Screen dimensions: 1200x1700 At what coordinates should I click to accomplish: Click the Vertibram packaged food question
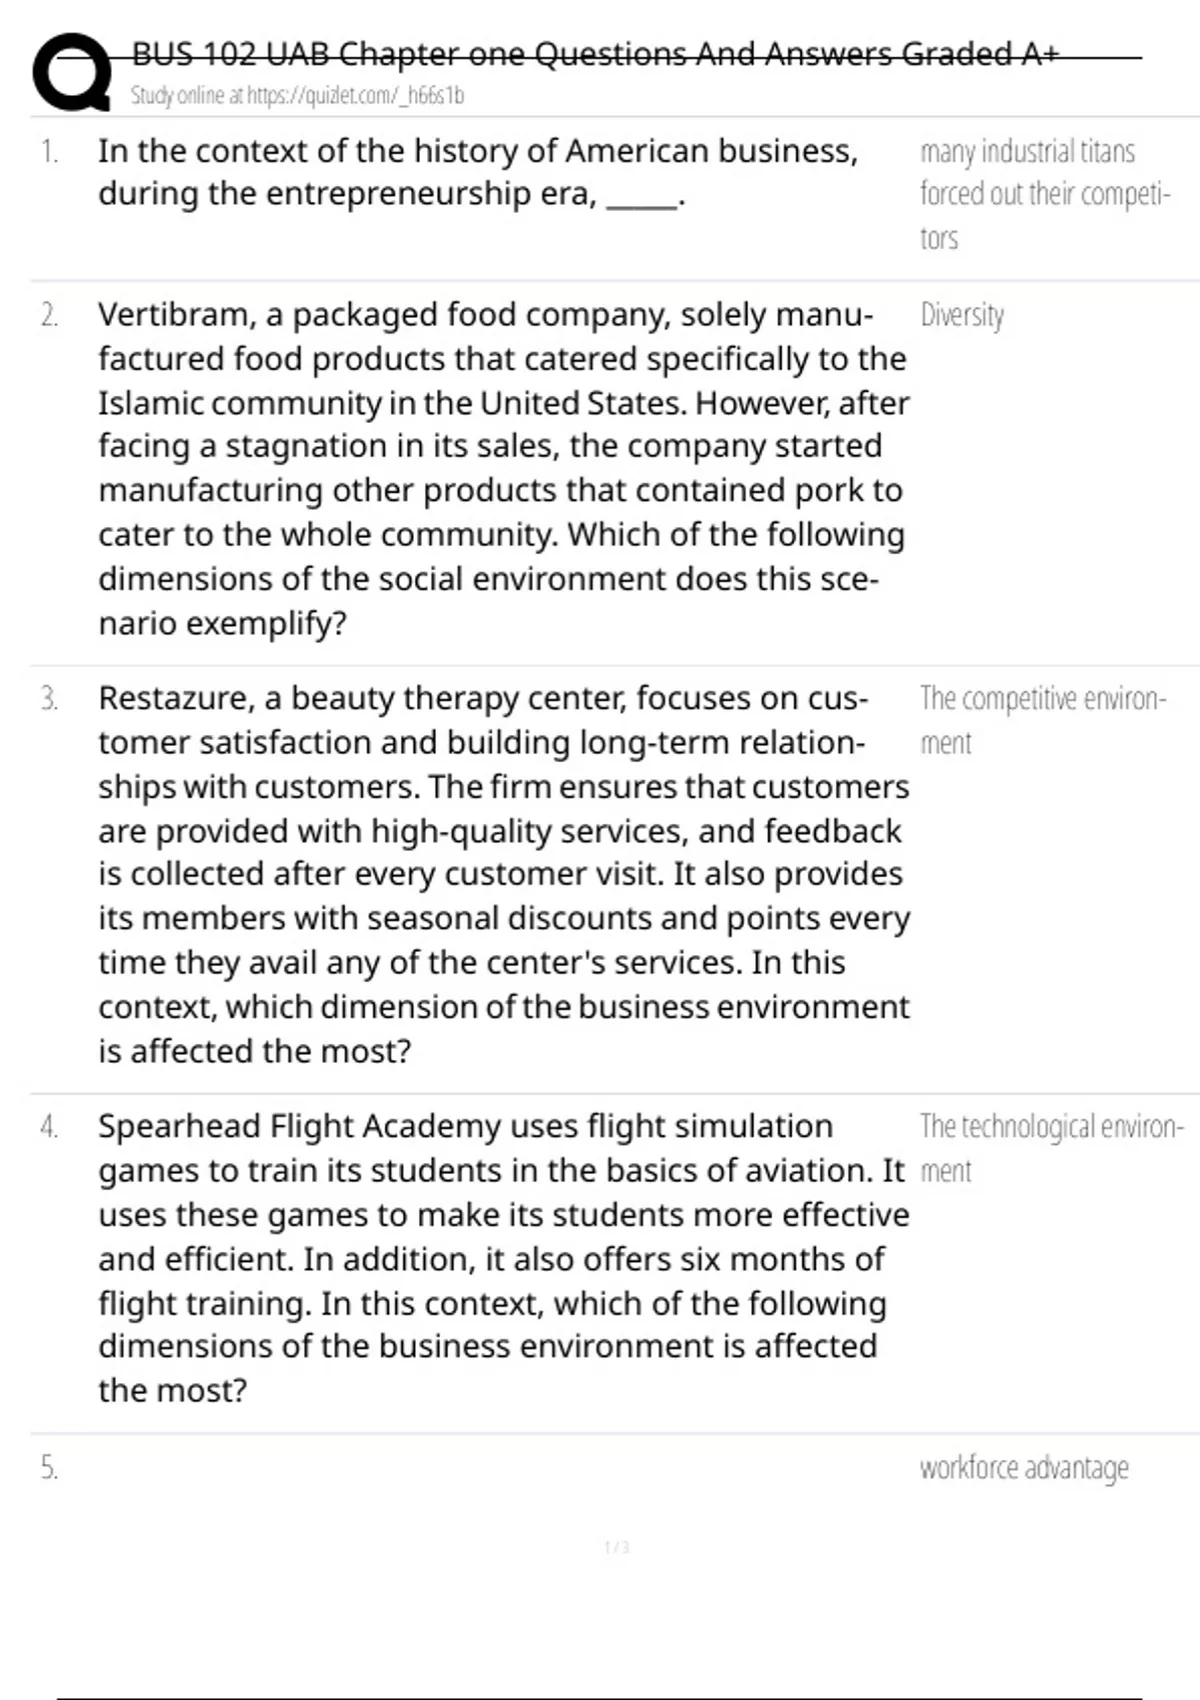[503, 468]
